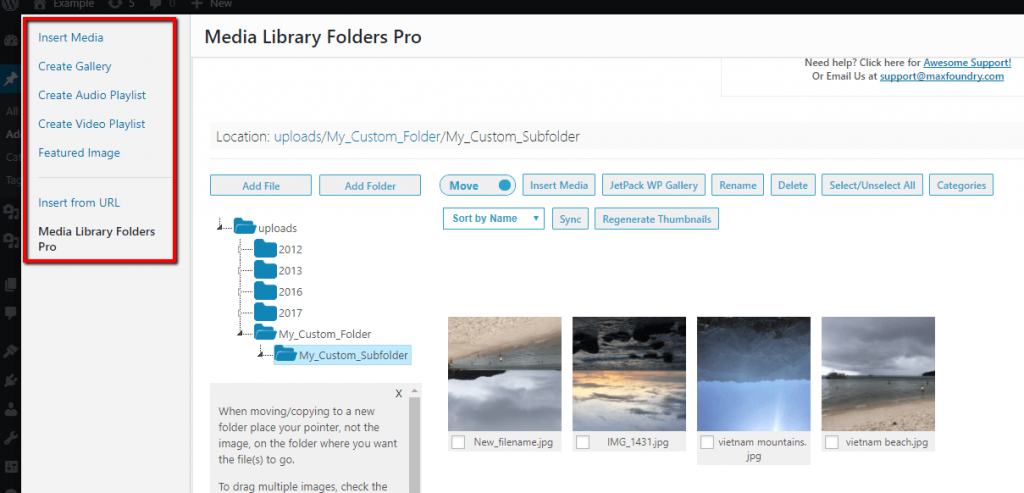Click the Add Folder button

[370, 185]
